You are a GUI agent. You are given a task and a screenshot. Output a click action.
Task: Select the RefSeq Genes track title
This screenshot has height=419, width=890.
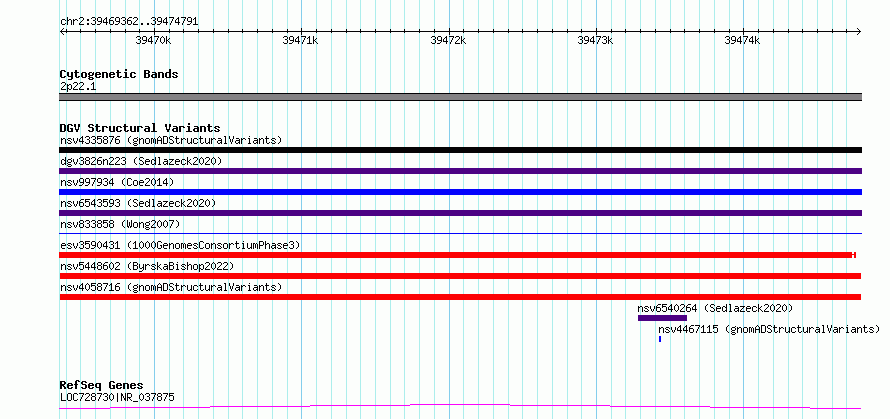tap(102, 386)
